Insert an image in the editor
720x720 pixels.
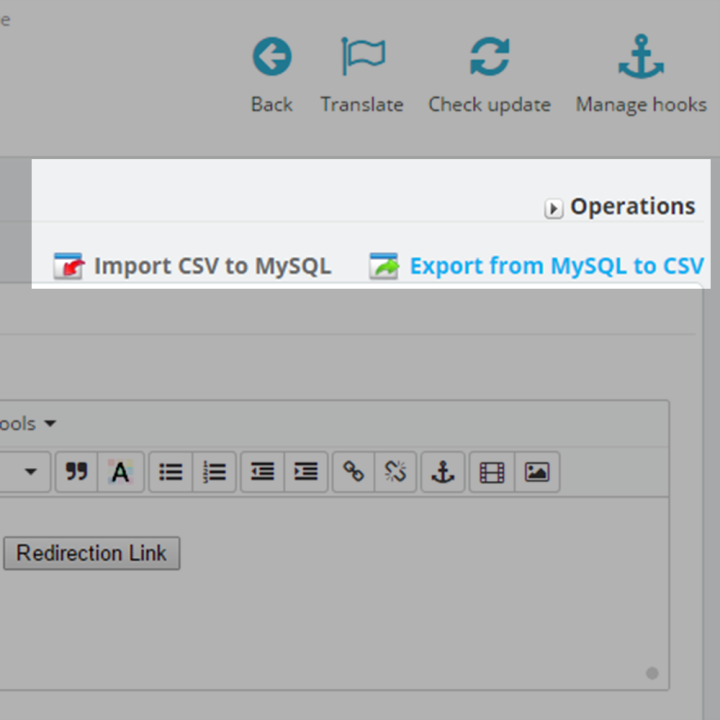point(537,472)
